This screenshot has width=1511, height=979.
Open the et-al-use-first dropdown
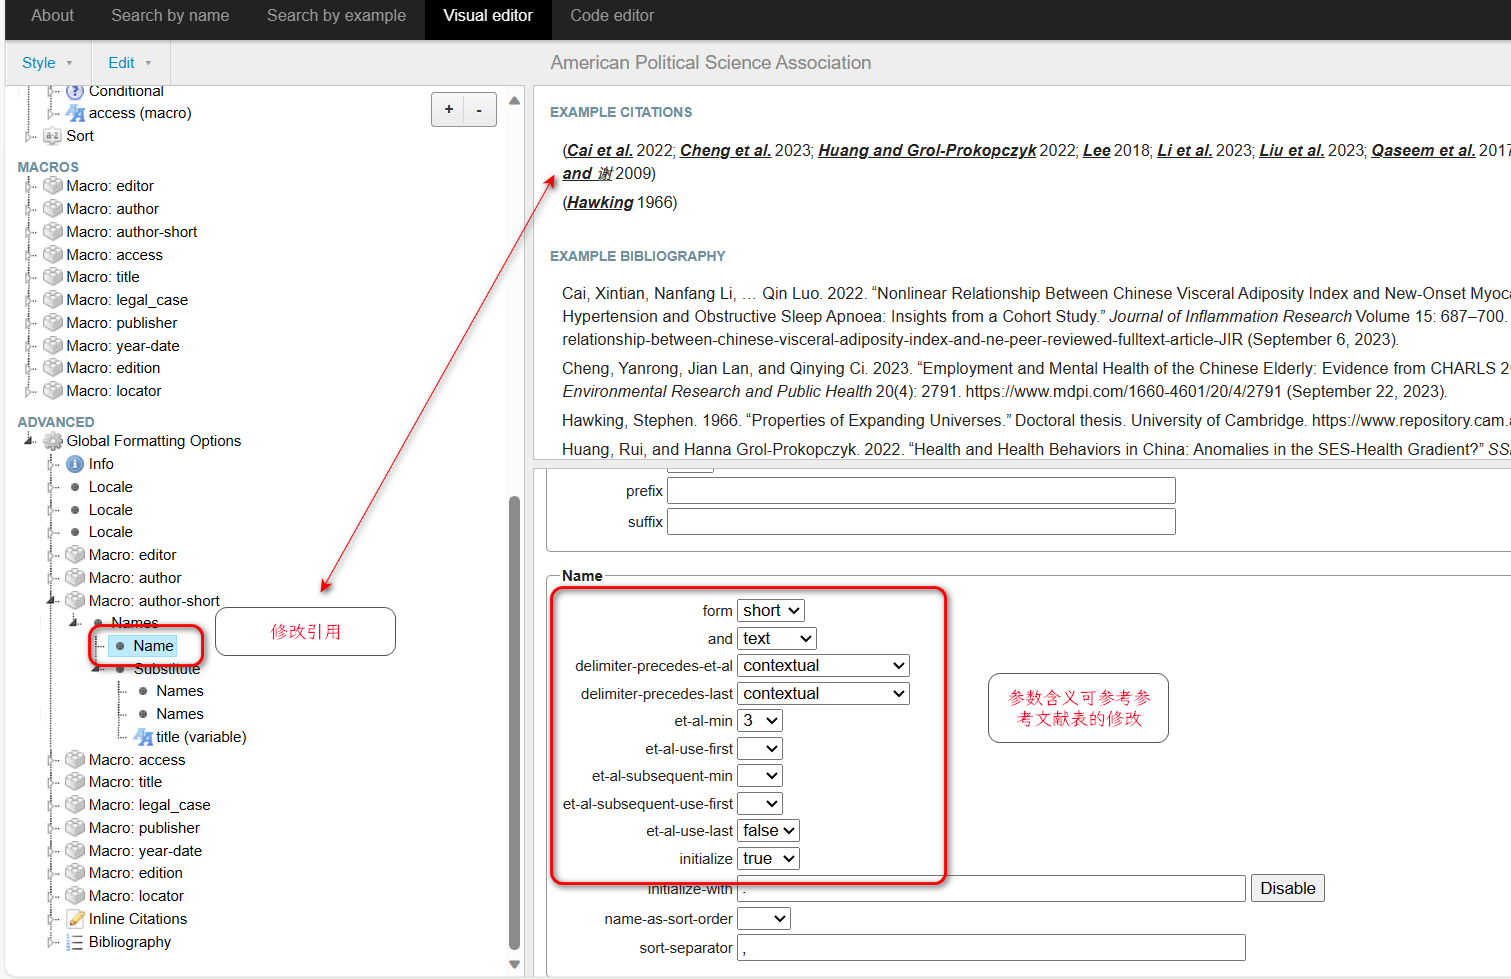point(760,748)
